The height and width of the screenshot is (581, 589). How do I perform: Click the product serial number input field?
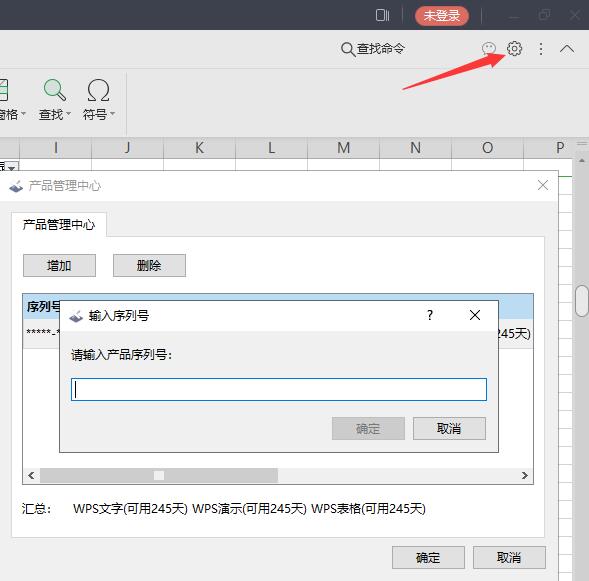pos(279,389)
